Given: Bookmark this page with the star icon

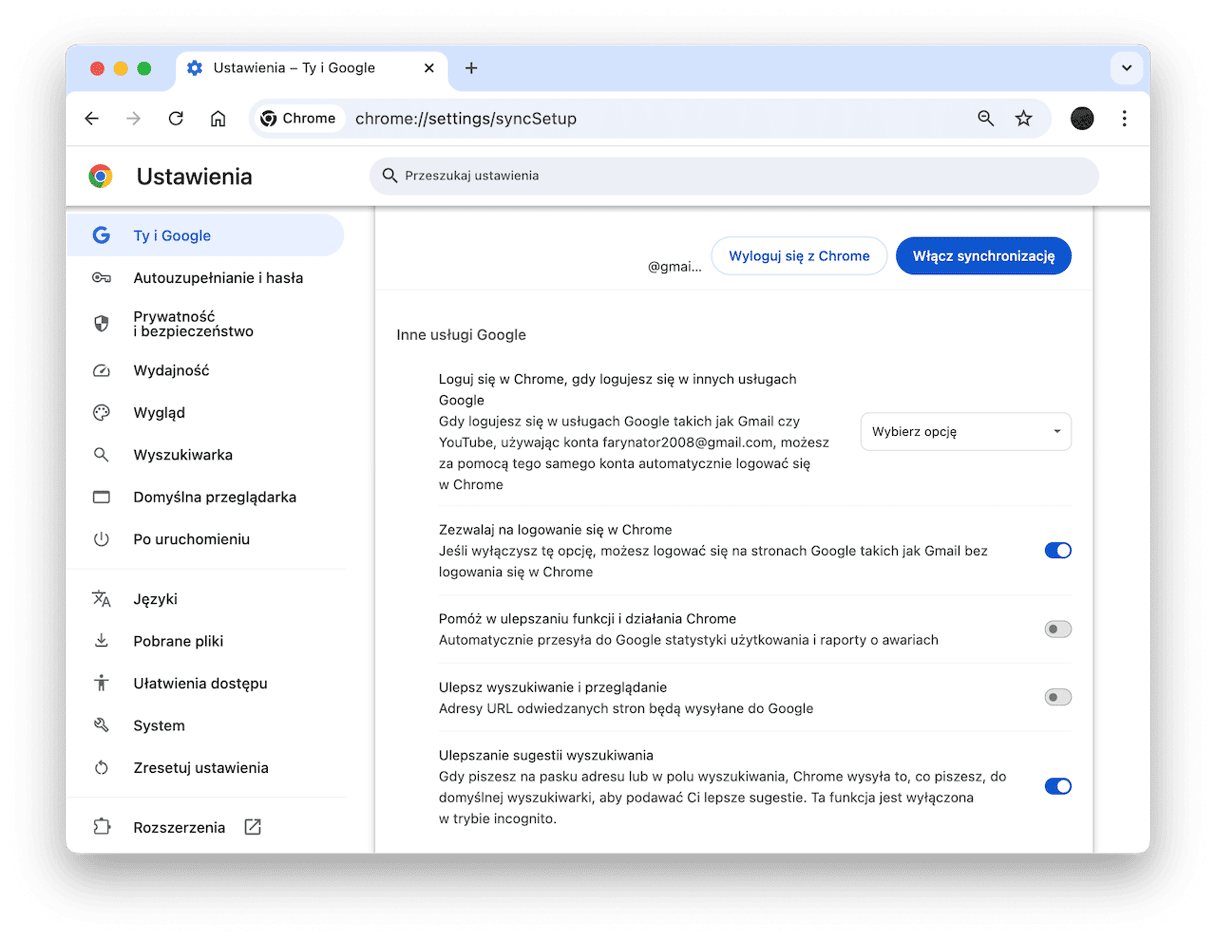Looking at the screenshot, I should [1023, 119].
